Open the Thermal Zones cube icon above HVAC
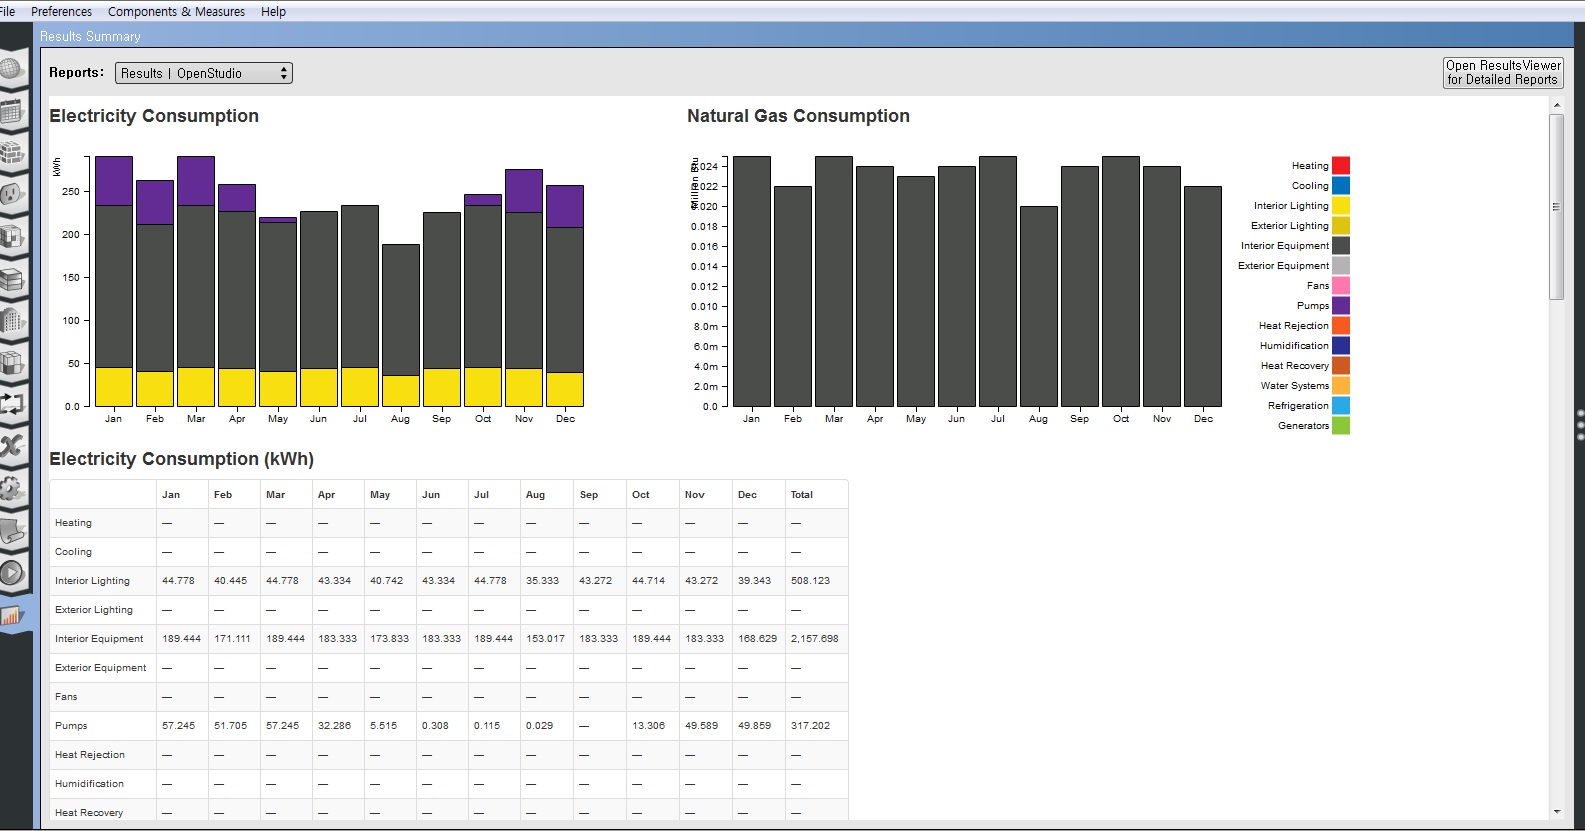 point(11,362)
